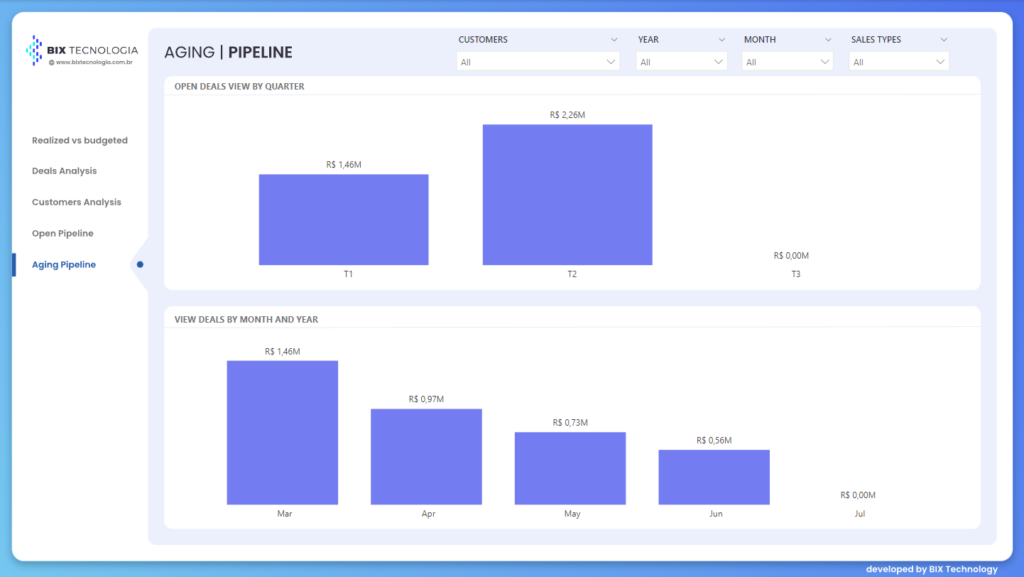1024x577 pixels.
Task: Click the Apr bar in the monthly chart
Action: pos(426,457)
